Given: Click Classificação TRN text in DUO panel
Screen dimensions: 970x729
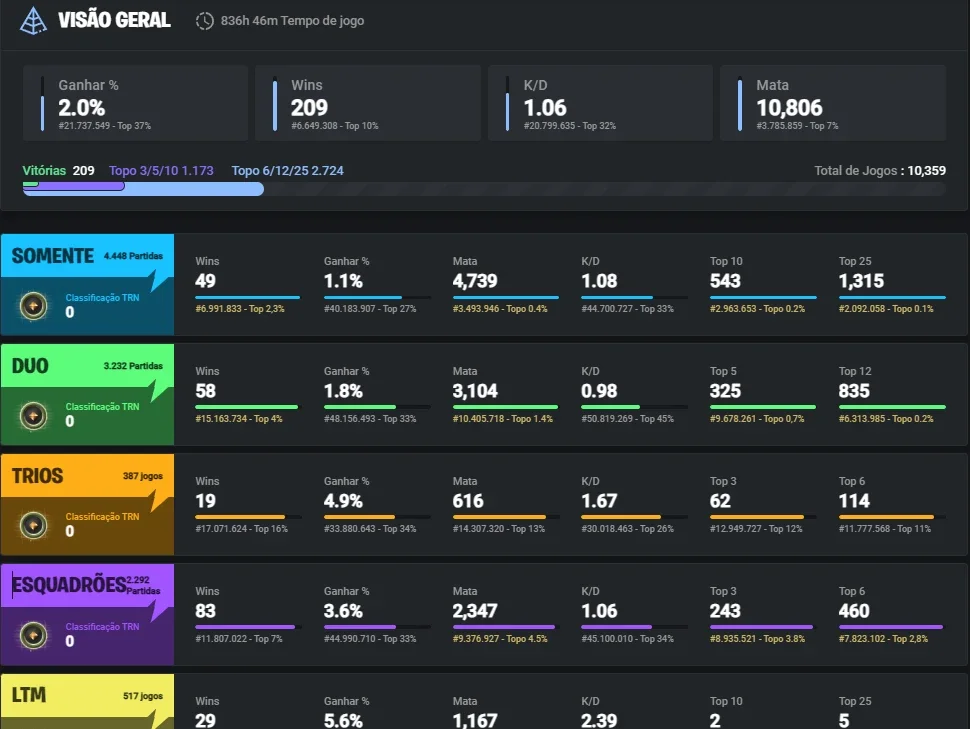Looking at the screenshot, I should (103, 407).
